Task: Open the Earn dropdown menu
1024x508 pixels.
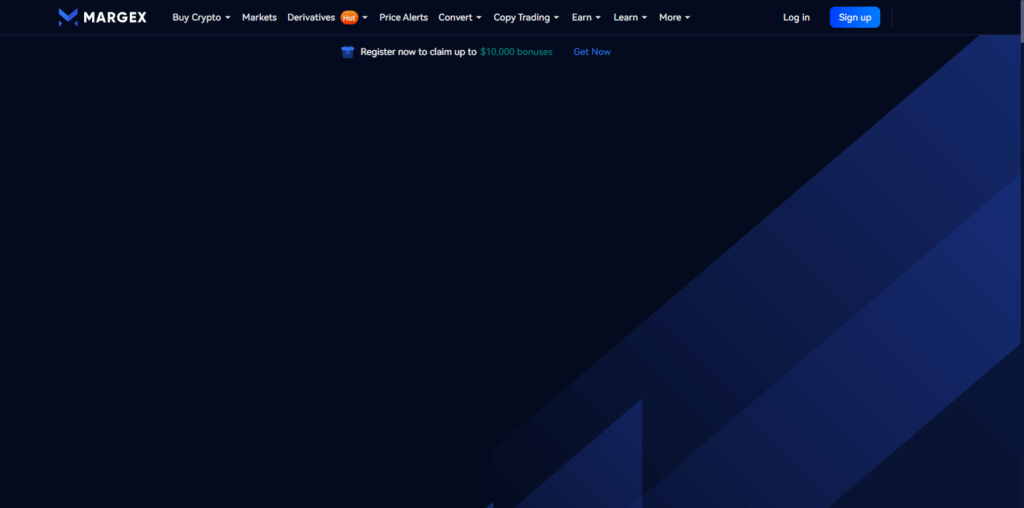Action: 586,17
